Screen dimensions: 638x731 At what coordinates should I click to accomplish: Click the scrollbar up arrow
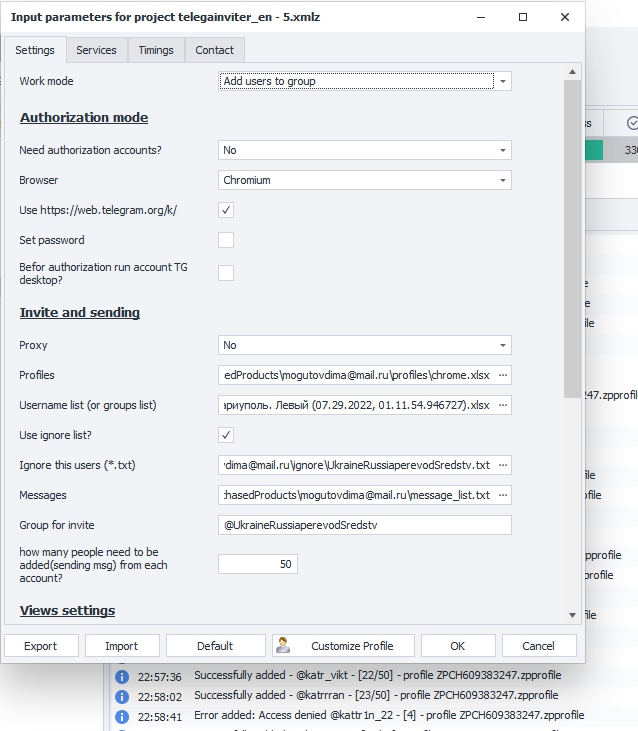pyautogui.click(x=572, y=72)
